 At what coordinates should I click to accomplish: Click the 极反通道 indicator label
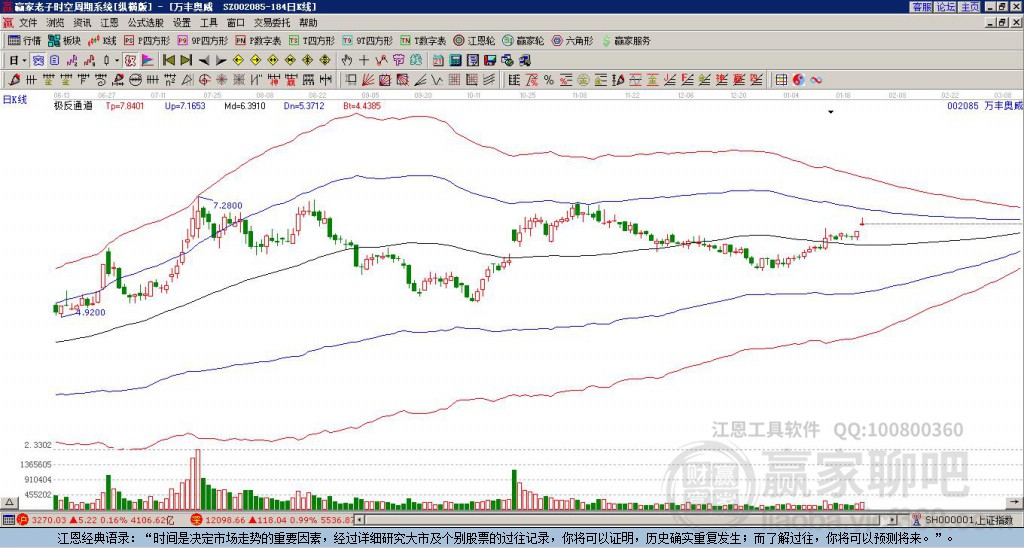(x=73, y=105)
